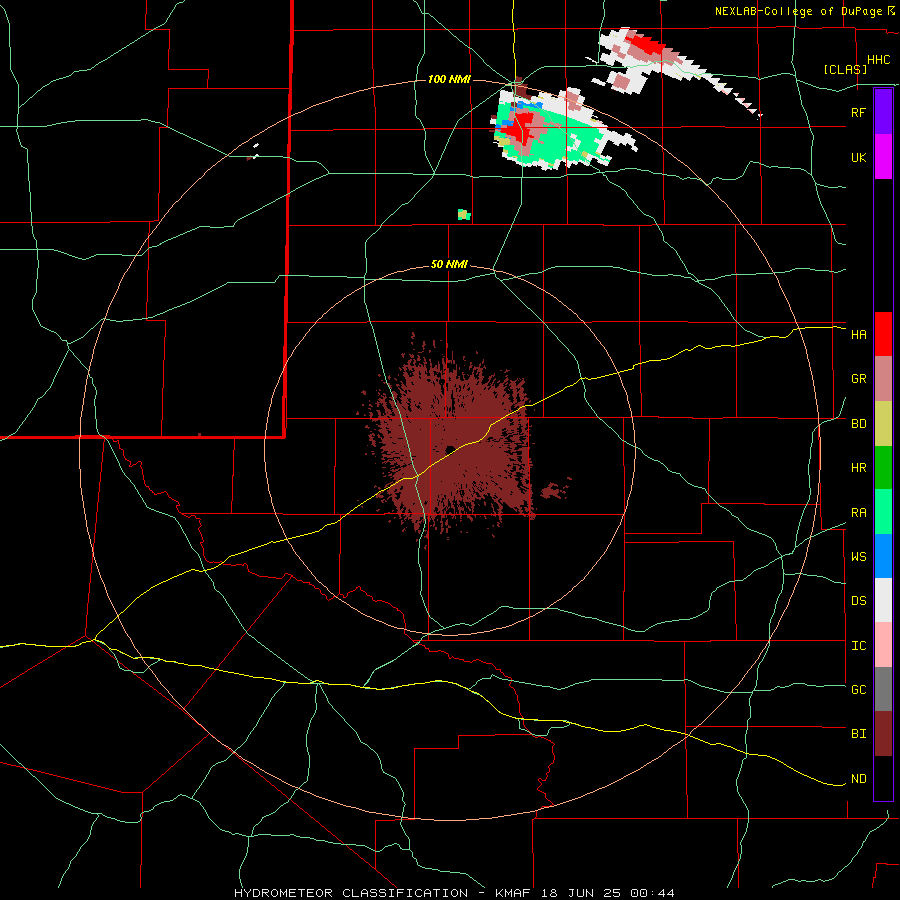
Task: Click the GR legend label
Action: coord(858,379)
